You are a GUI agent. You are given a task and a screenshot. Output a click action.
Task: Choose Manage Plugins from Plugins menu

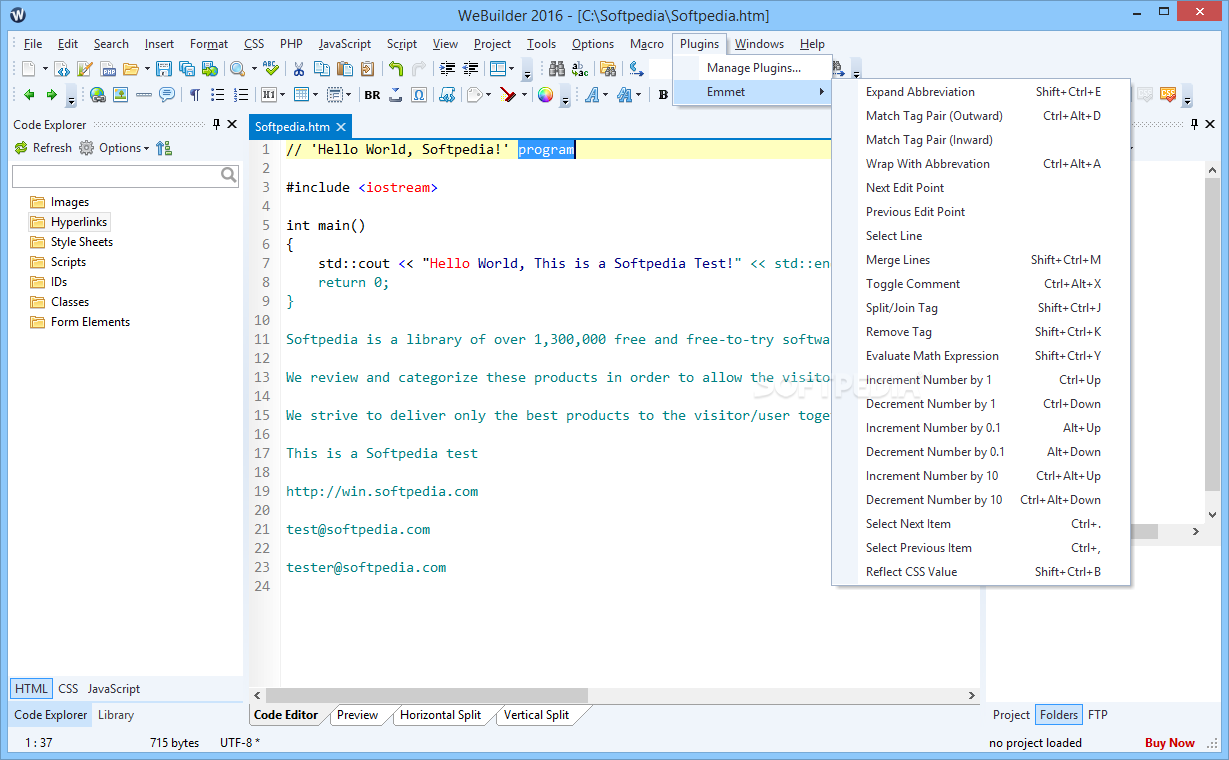click(x=754, y=68)
